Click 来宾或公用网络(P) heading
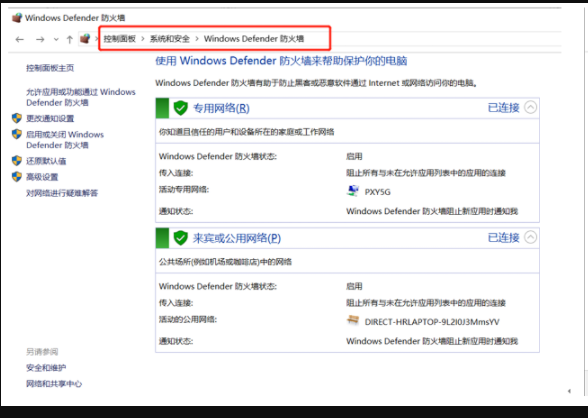The height and width of the screenshot is (418, 588). click(x=237, y=238)
